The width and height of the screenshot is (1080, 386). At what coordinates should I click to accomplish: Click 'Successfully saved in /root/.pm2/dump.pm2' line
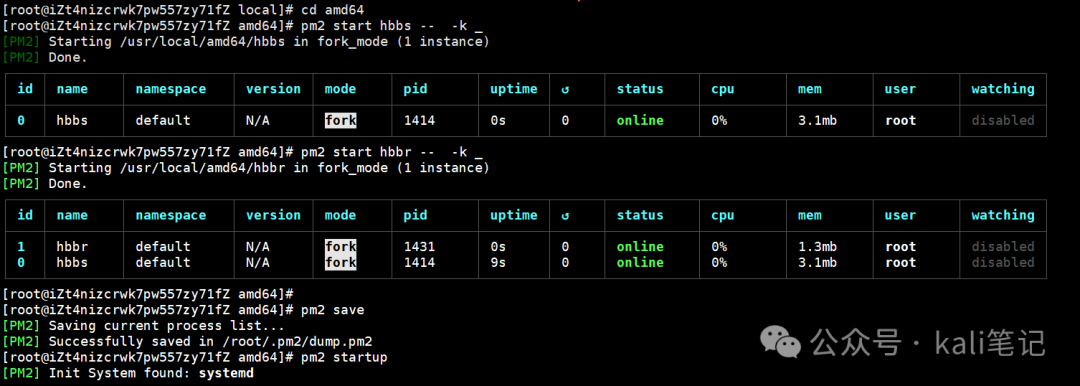pos(211,342)
